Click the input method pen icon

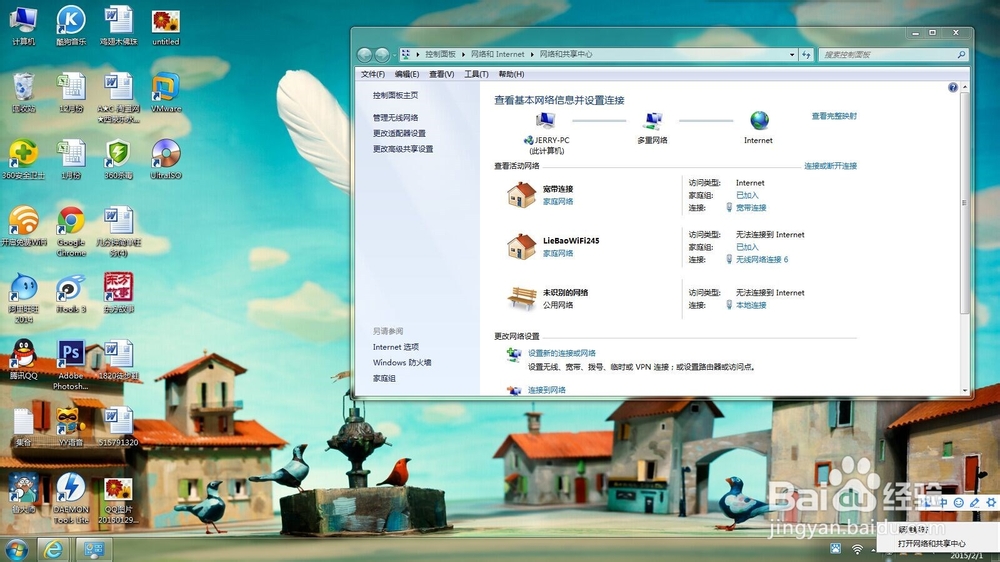click(x=974, y=503)
